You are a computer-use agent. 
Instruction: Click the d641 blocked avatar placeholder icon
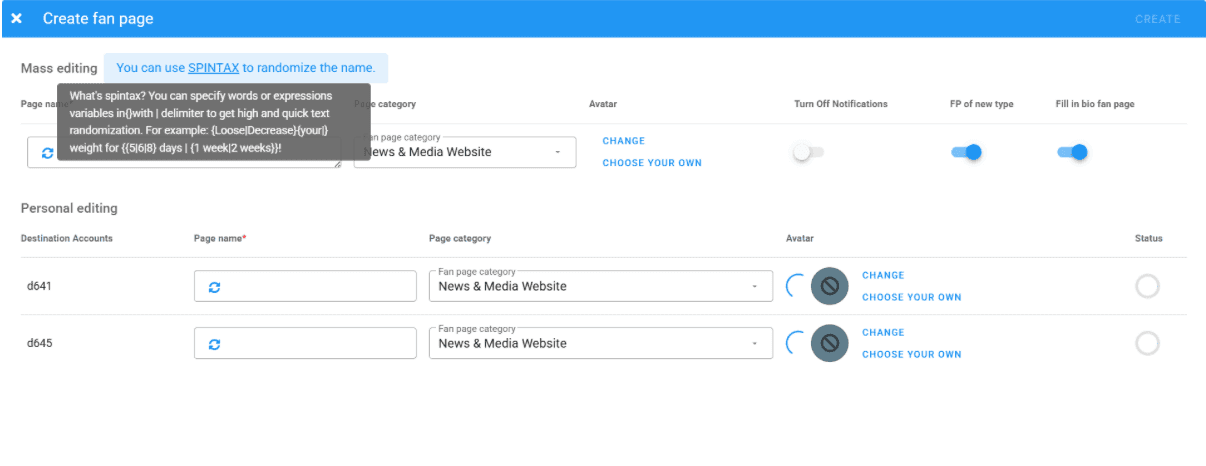click(829, 286)
